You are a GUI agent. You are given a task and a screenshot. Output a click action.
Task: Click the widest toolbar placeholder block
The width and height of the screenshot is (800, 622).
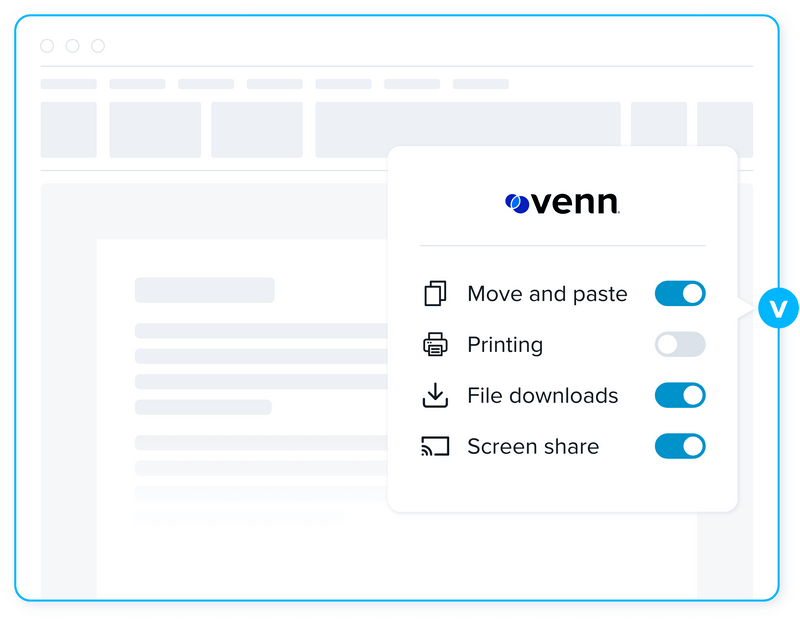468,129
